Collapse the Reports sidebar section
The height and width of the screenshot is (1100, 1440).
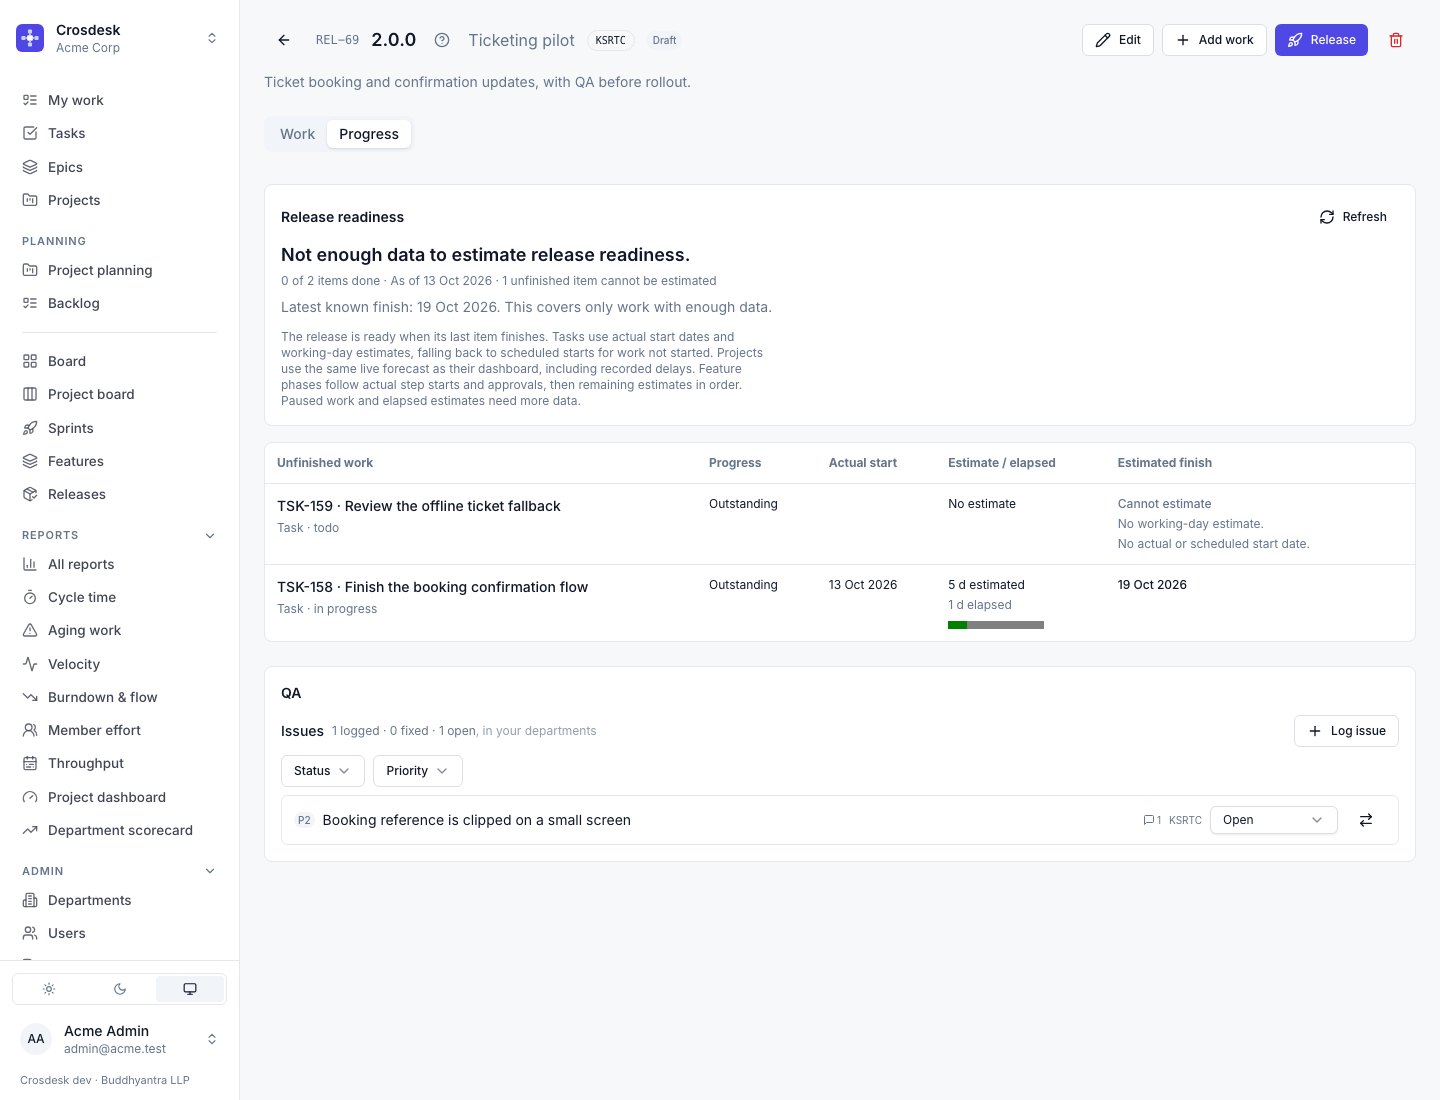[210, 535]
